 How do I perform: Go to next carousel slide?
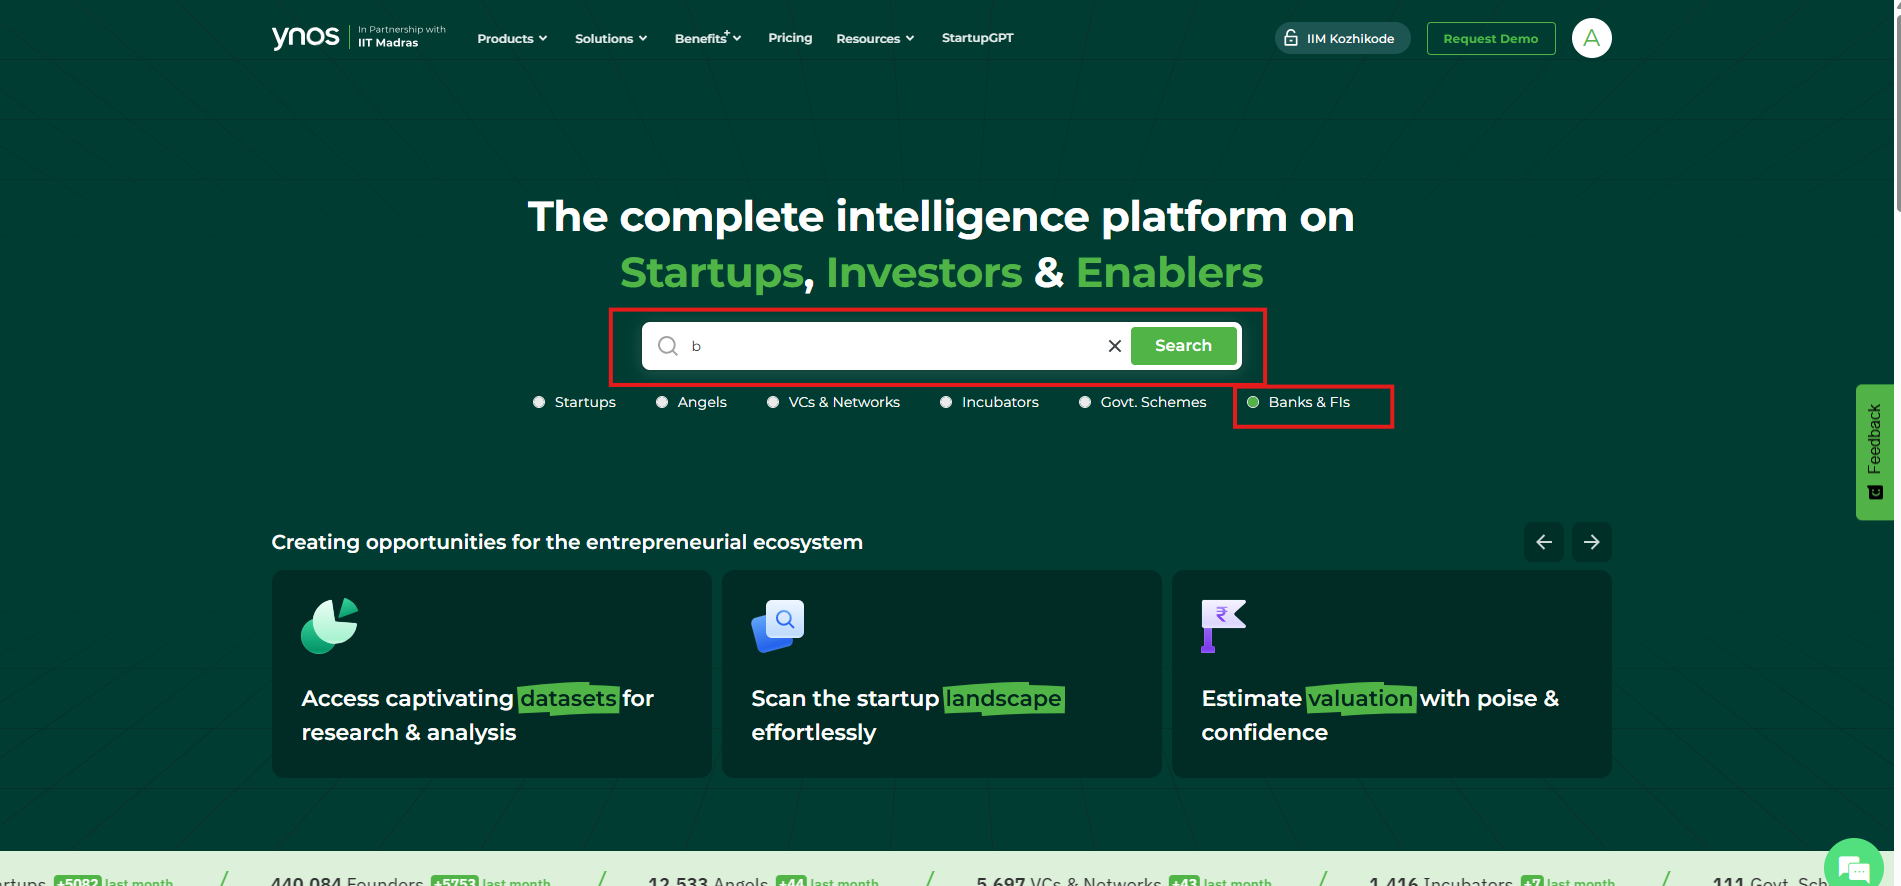[x=1591, y=542]
